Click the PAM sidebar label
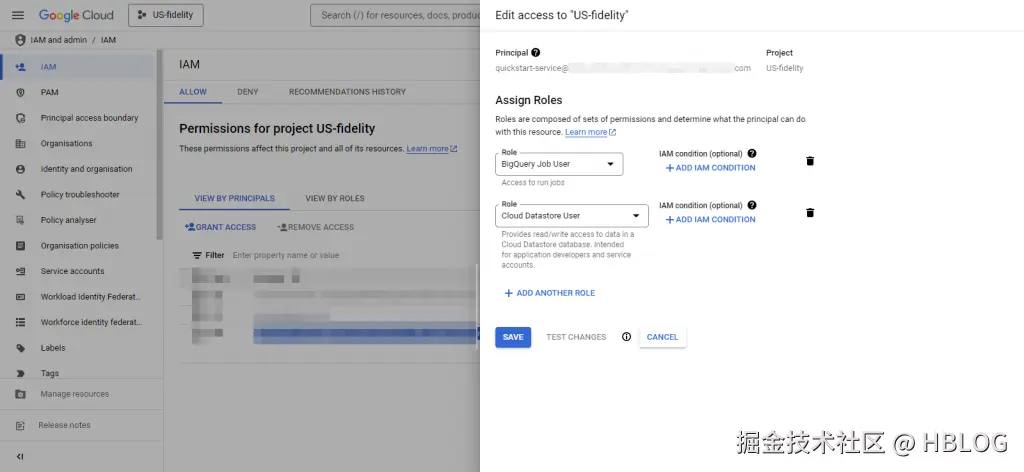The height and width of the screenshot is (472, 1024). [x=49, y=92]
